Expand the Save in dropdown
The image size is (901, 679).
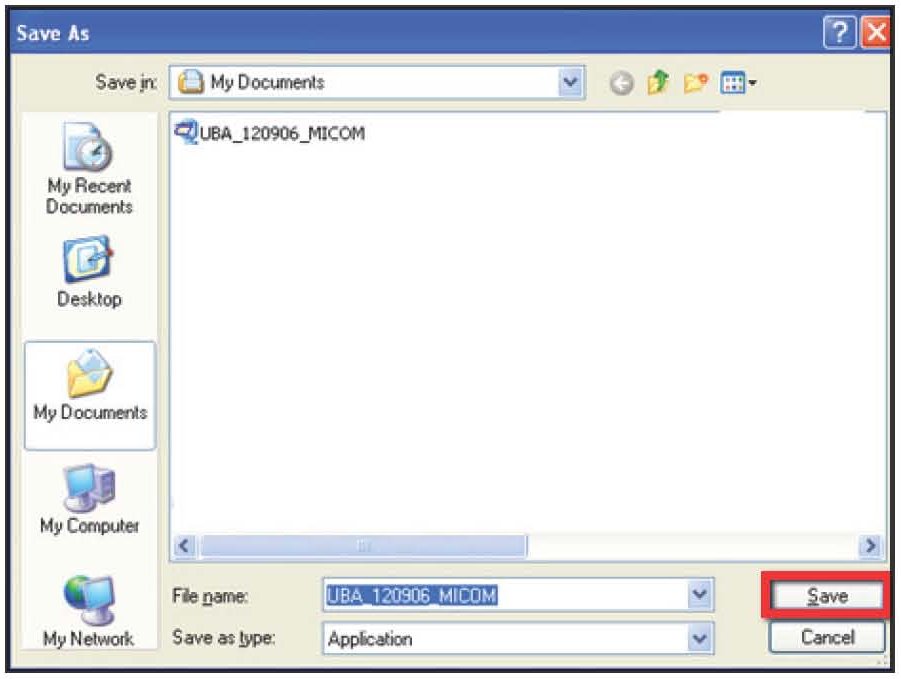569,83
